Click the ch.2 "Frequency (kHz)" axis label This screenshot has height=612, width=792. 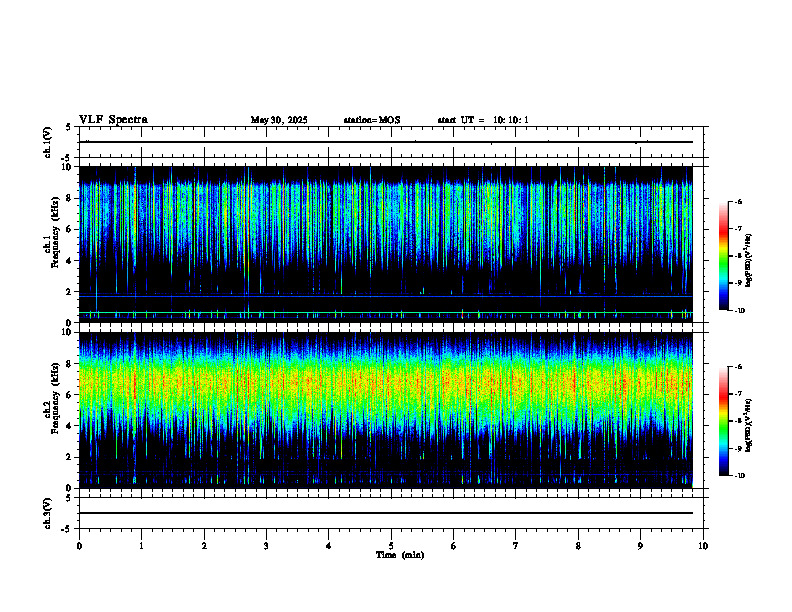[x=55, y=398]
